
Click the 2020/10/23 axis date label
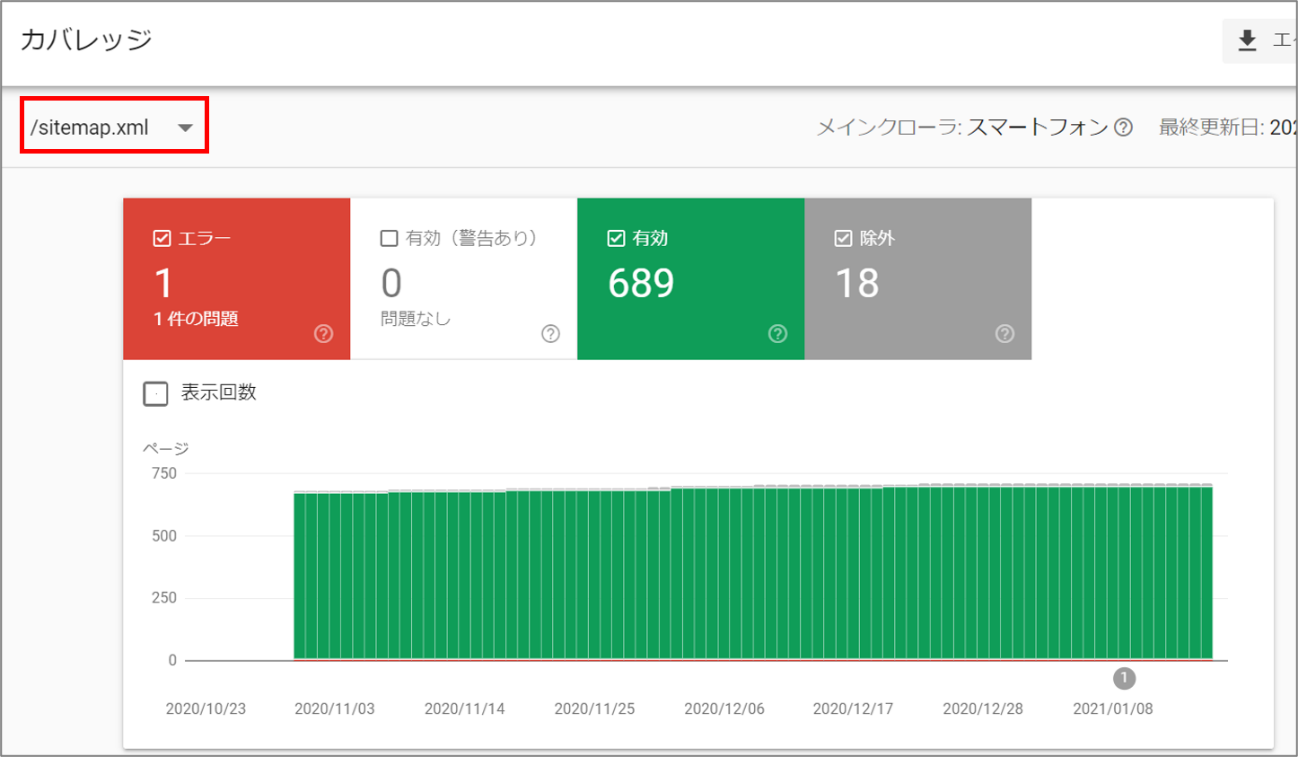point(205,708)
